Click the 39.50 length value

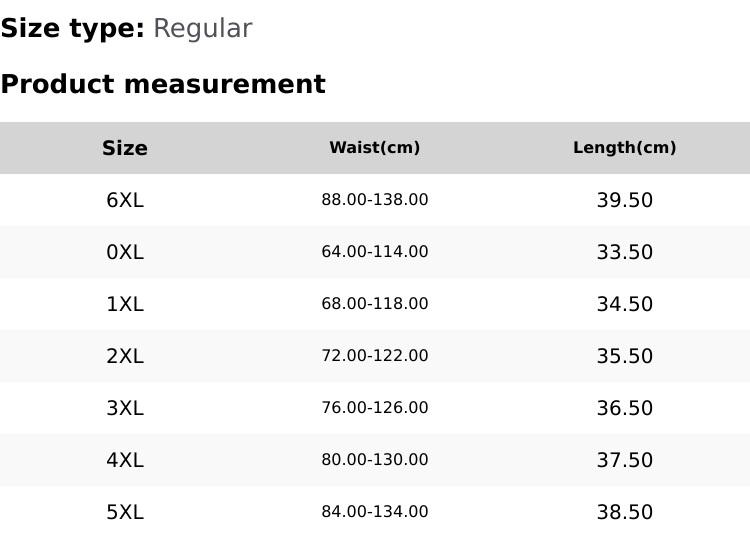pos(625,200)
